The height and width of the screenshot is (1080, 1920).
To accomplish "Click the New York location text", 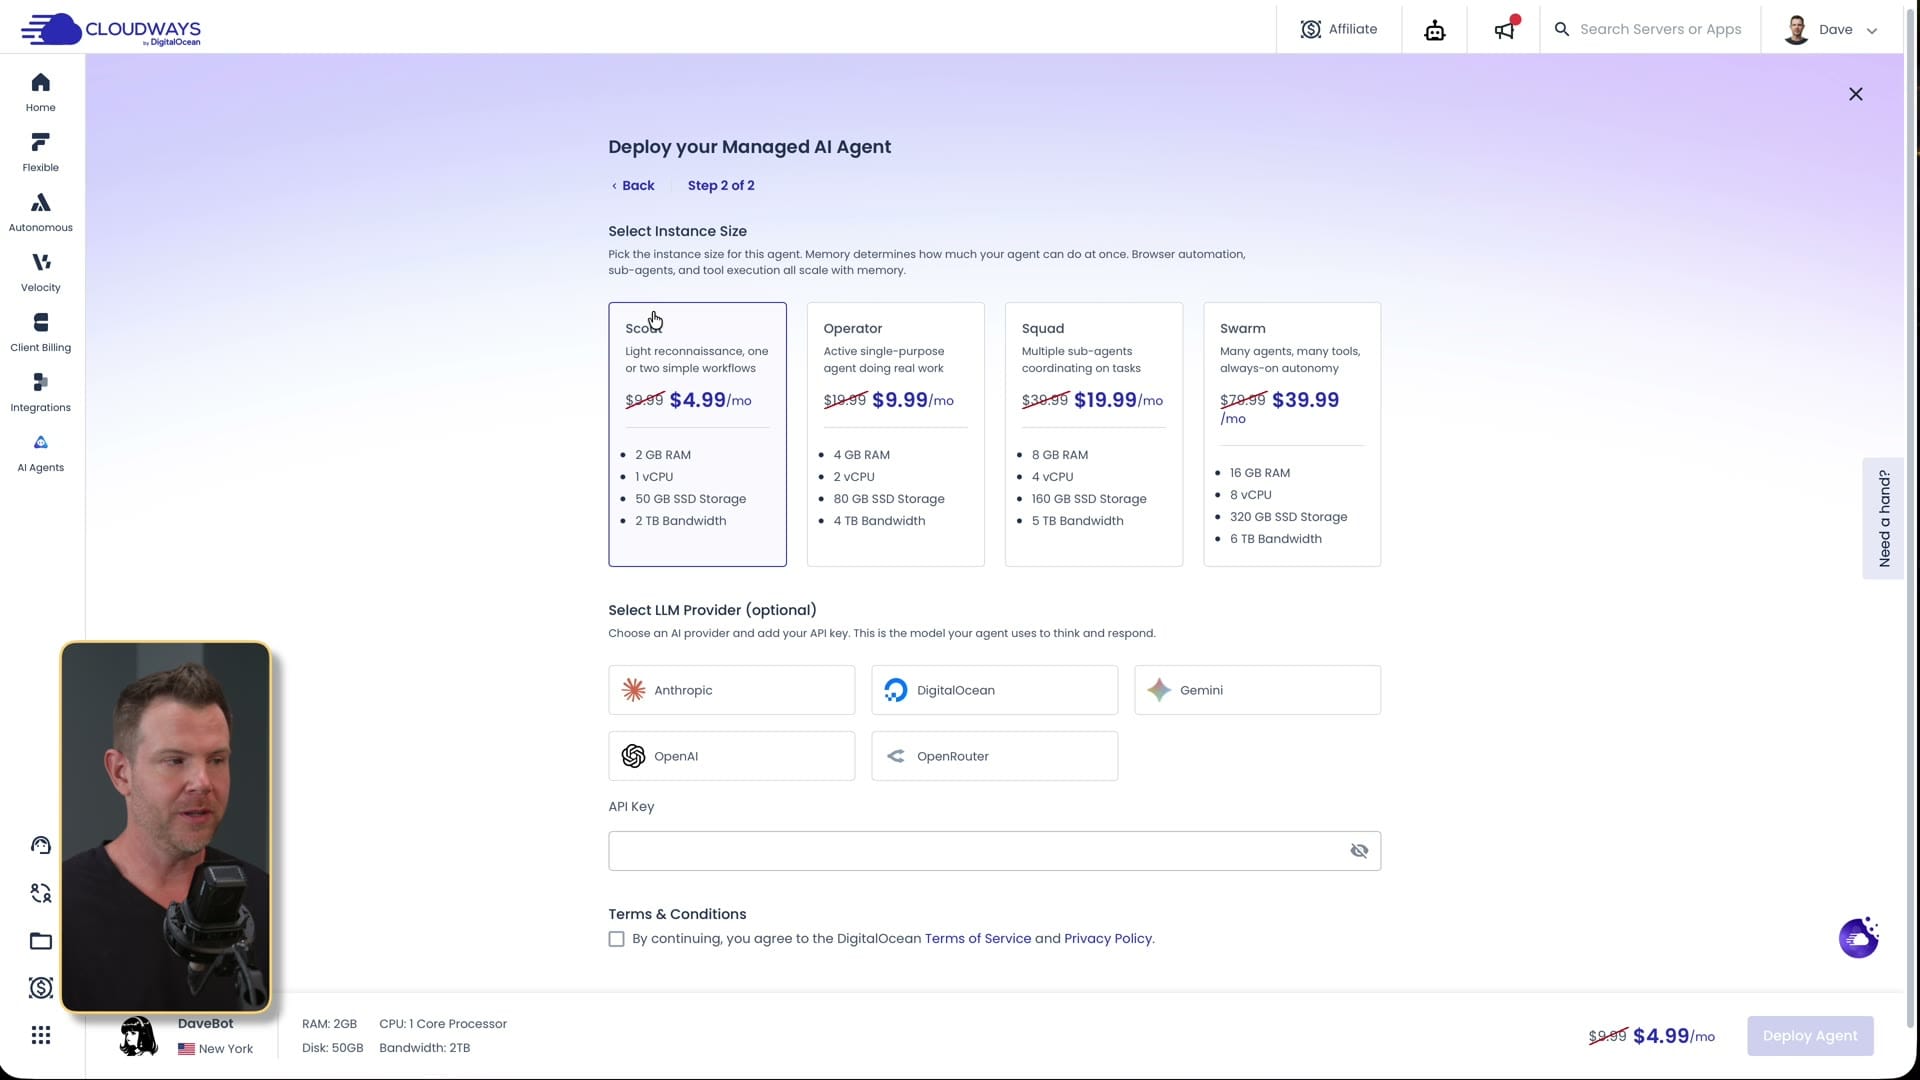I will point(225,1049).
